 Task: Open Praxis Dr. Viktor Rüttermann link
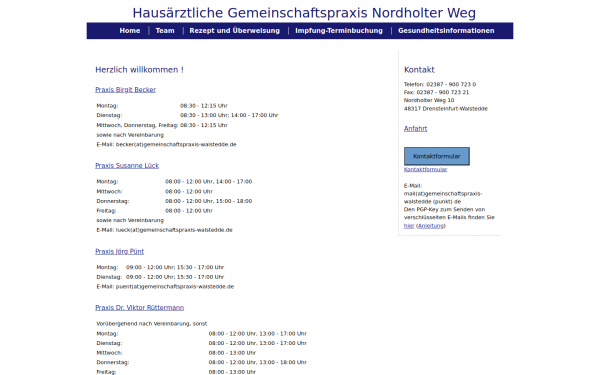pos(140,308)
